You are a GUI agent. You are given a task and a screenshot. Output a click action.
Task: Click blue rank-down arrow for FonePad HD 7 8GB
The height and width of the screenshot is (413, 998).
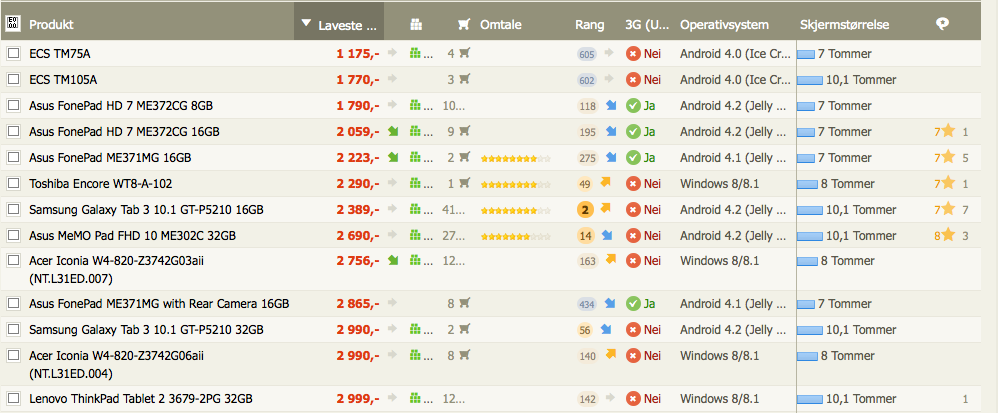click(x=611, y=105)
